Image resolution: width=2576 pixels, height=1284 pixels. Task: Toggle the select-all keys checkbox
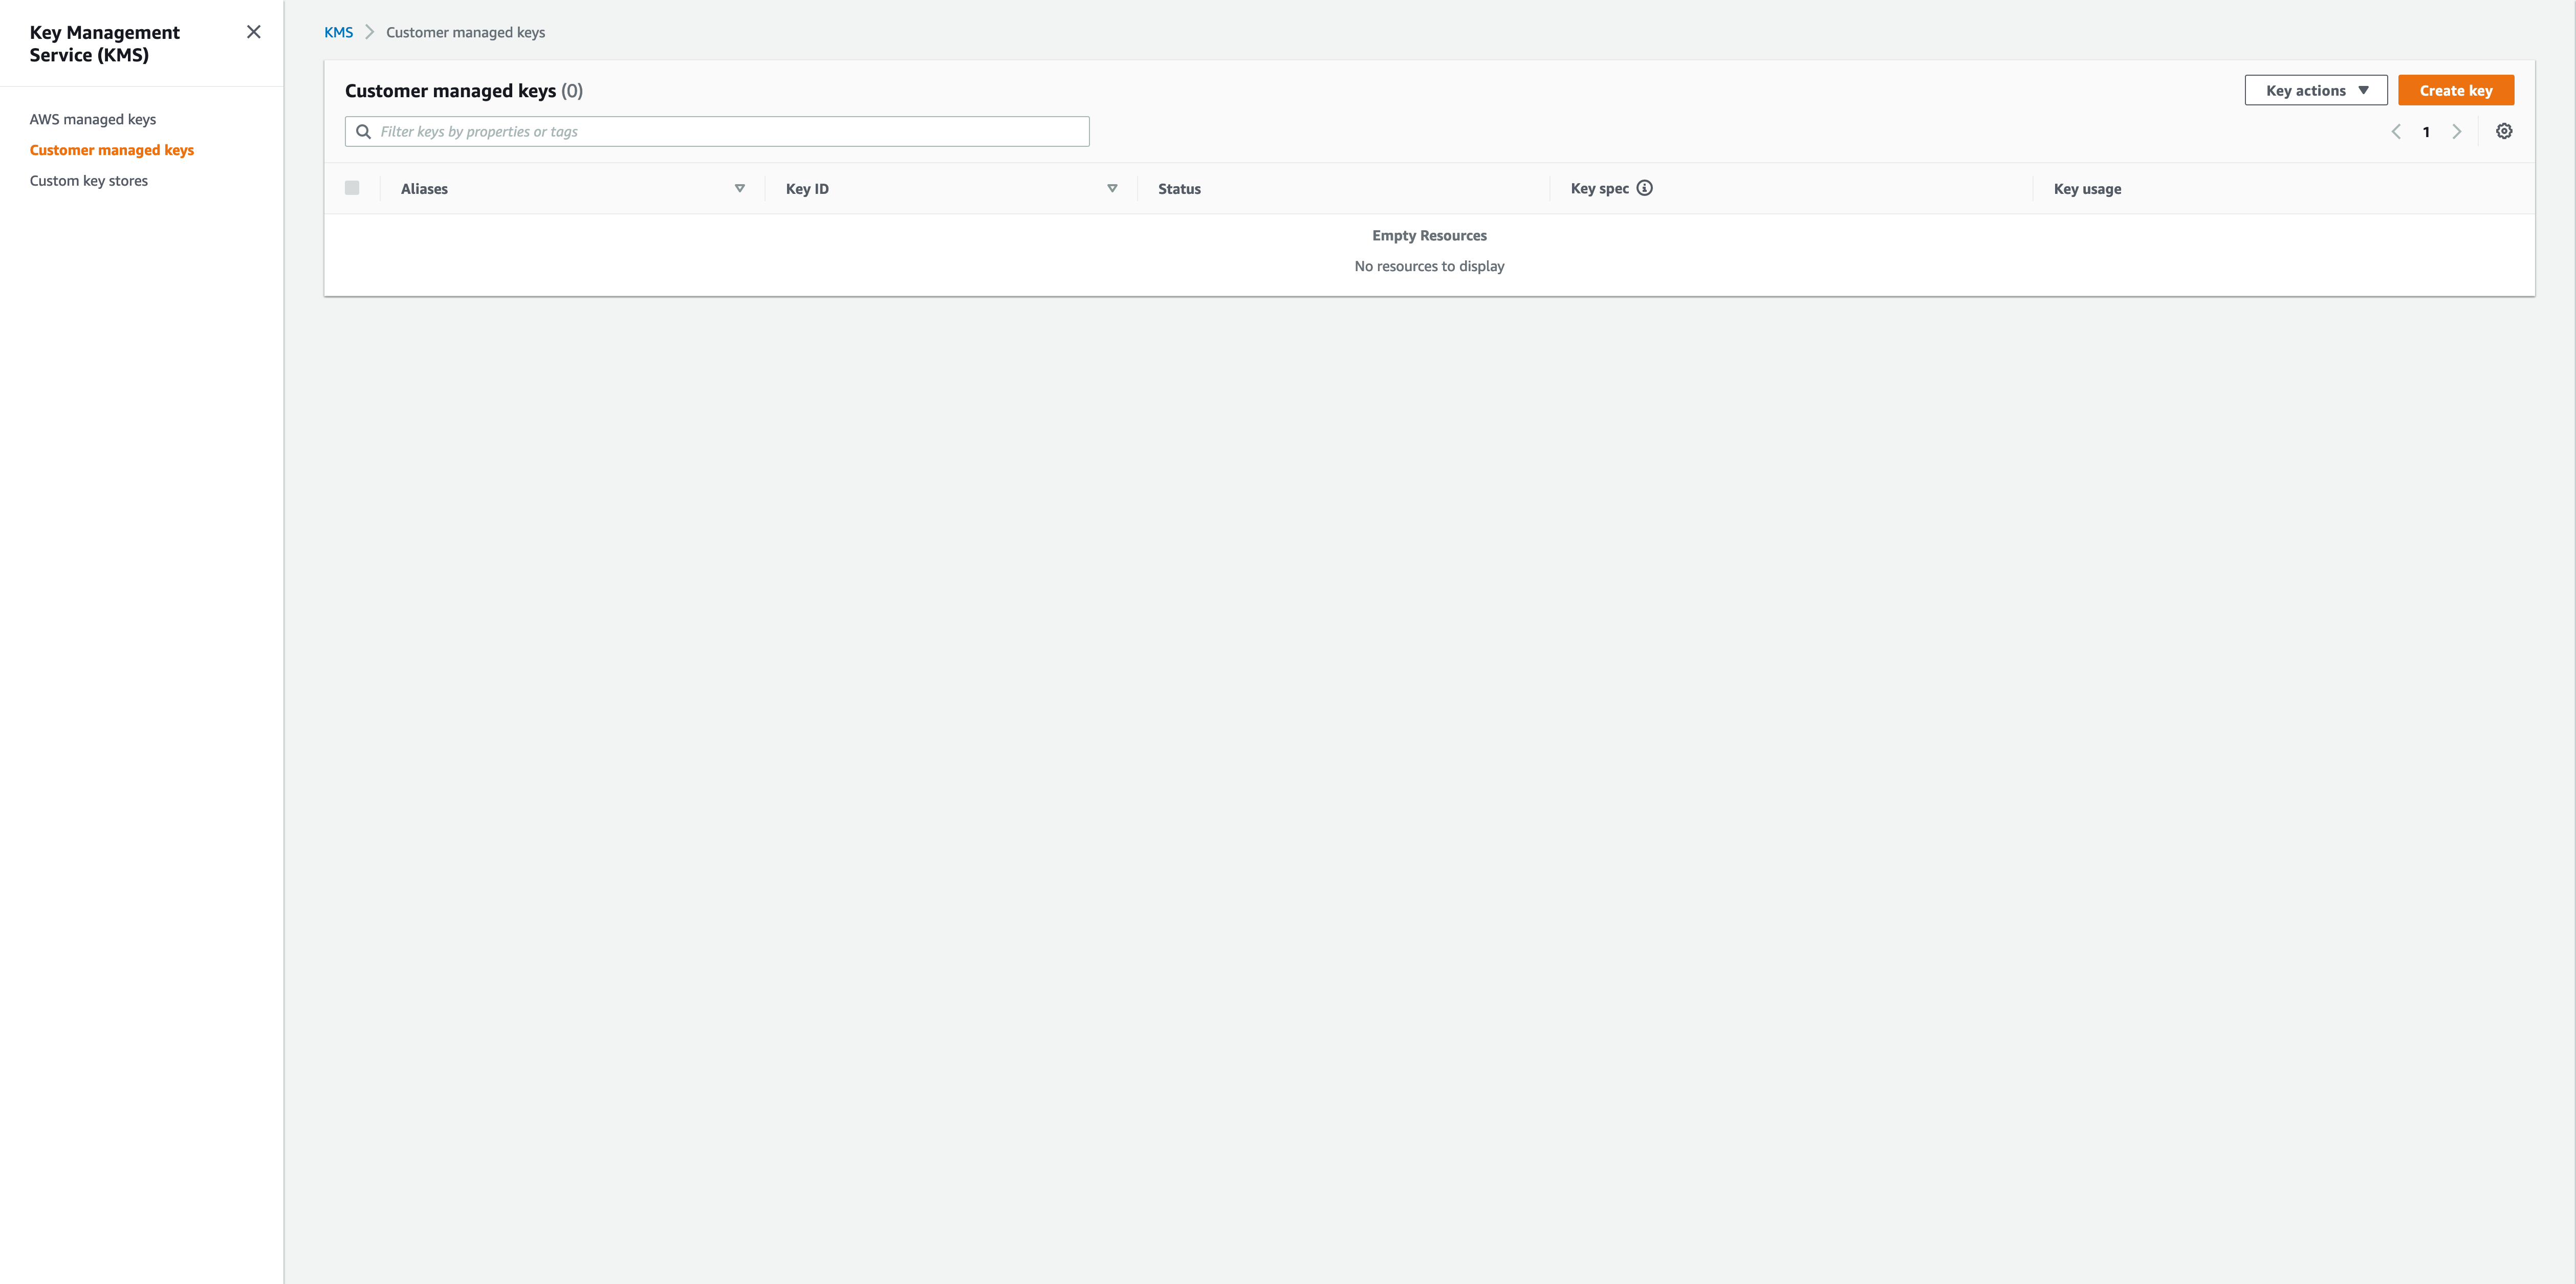pos(352,188)
